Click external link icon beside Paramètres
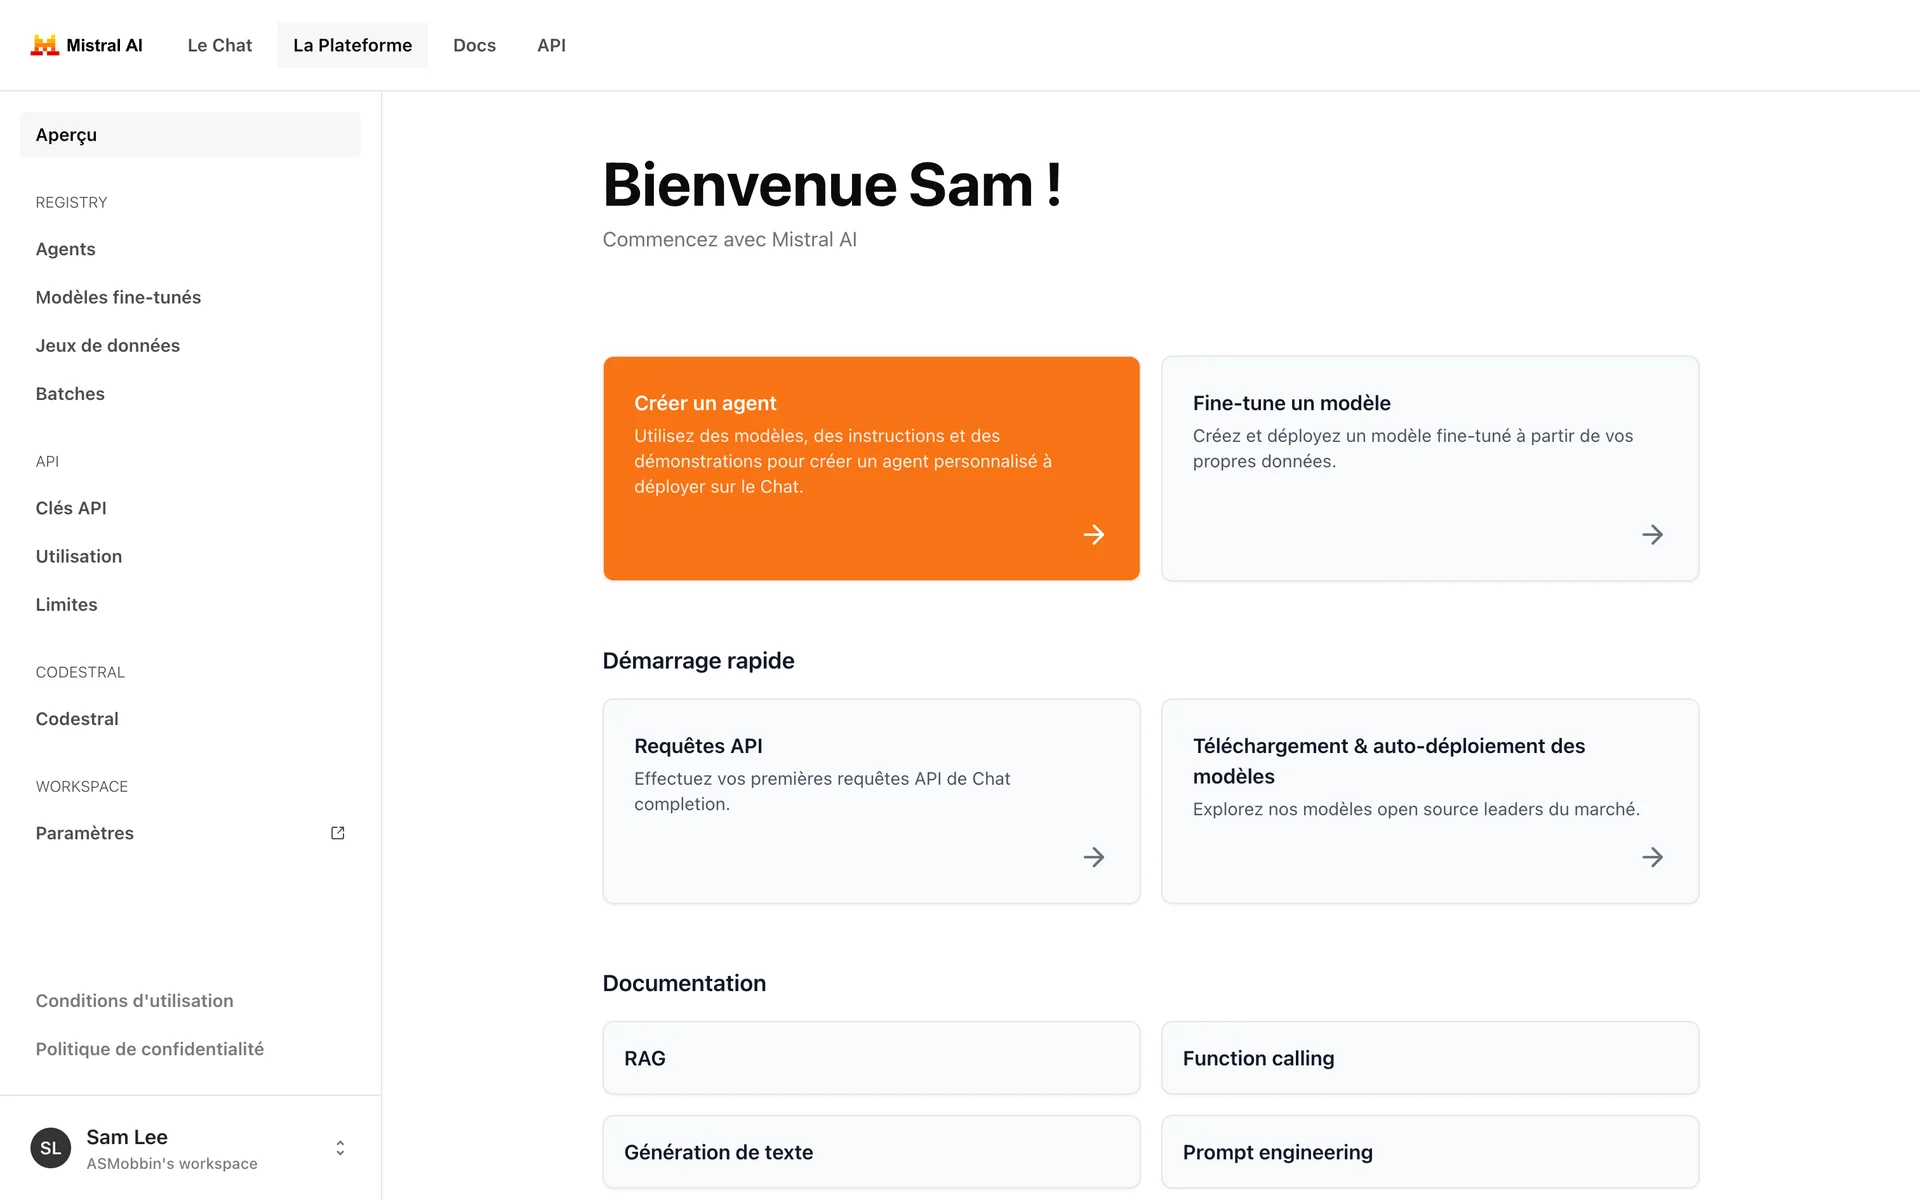 click(x=338, y=833)
